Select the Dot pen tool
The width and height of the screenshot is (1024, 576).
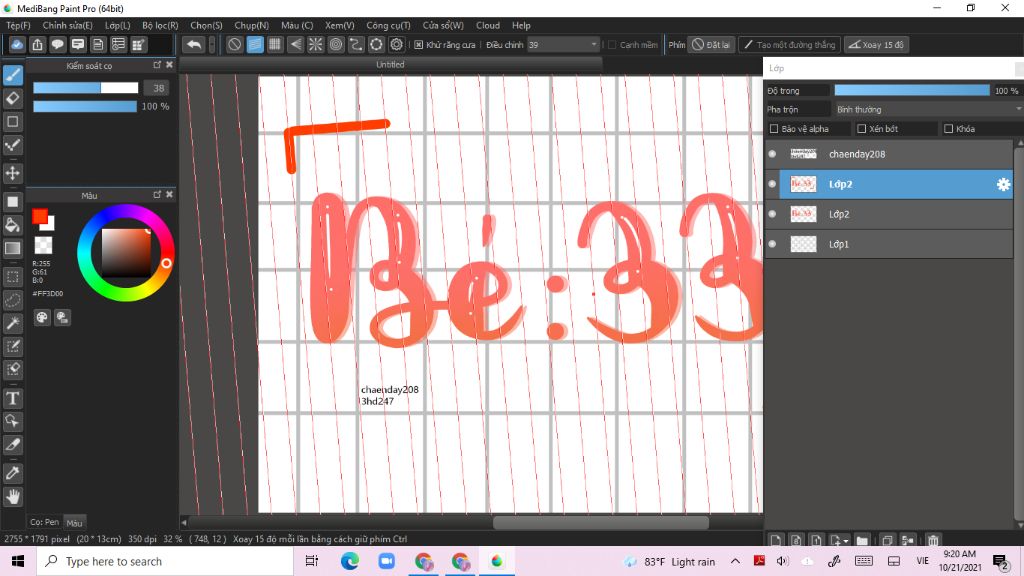(13, 146)
